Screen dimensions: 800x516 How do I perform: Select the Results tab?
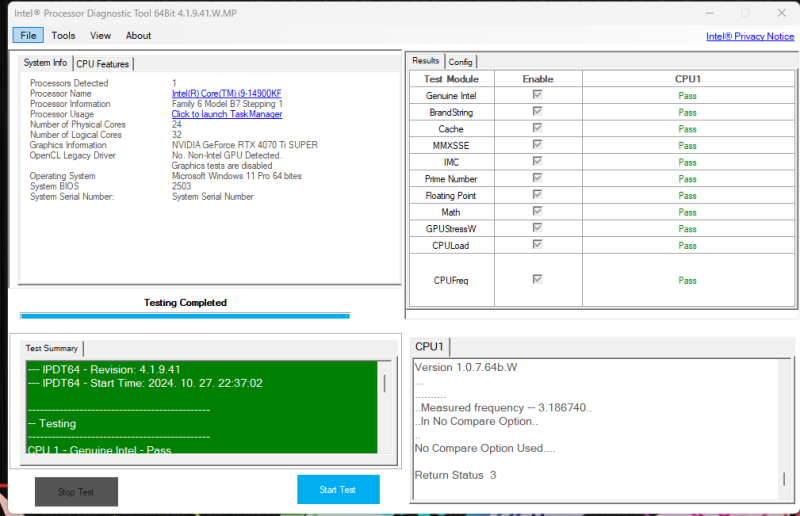[x=426, y=60]
